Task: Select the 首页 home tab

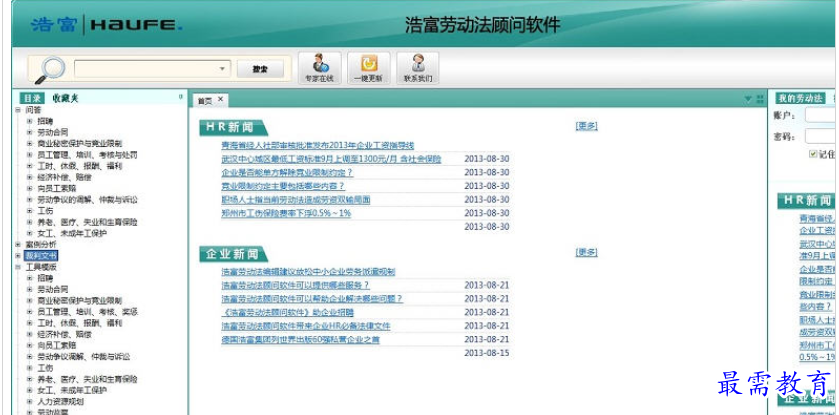Action: tap(205, 101)
